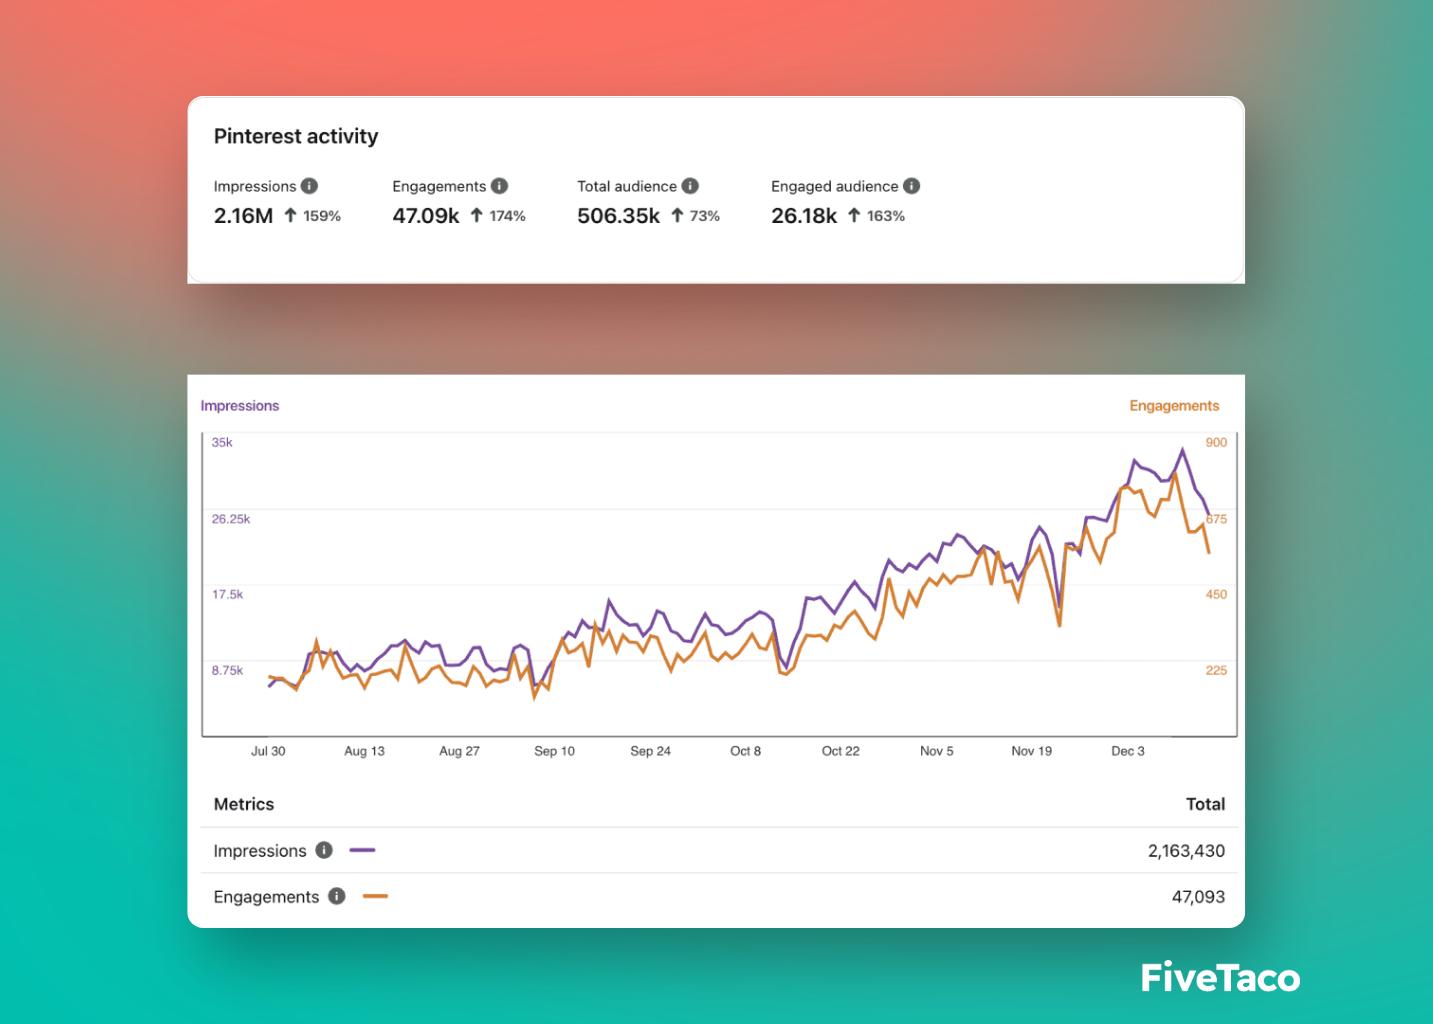Click the Engagements label in summary card
1433x1024 pixels.
point(439,186)
